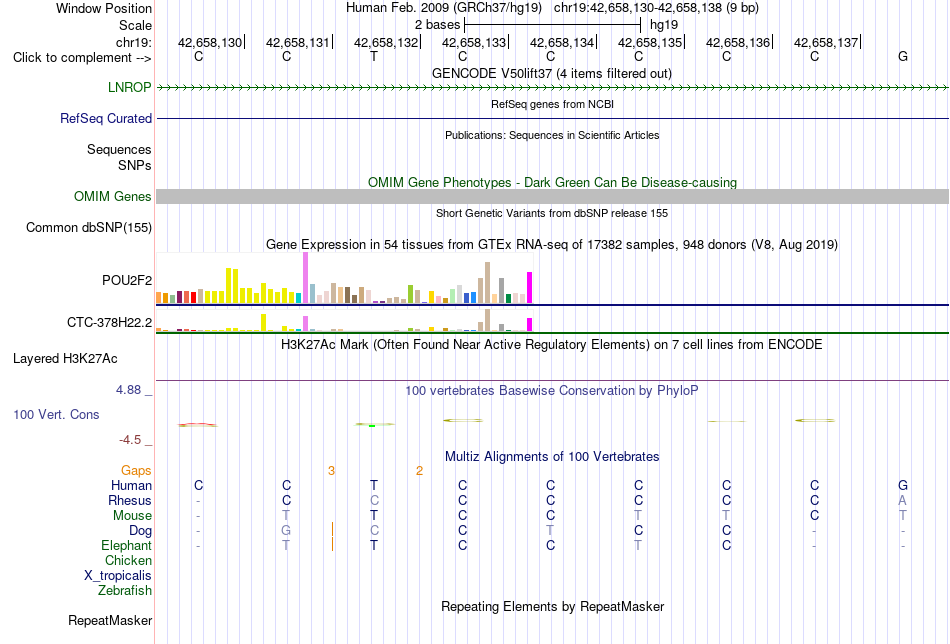The height and width of the screenshot is (644, 950).
Task: Click the tallest violet bar in POU2F2 chart
Action: click(x=305, y=277)
